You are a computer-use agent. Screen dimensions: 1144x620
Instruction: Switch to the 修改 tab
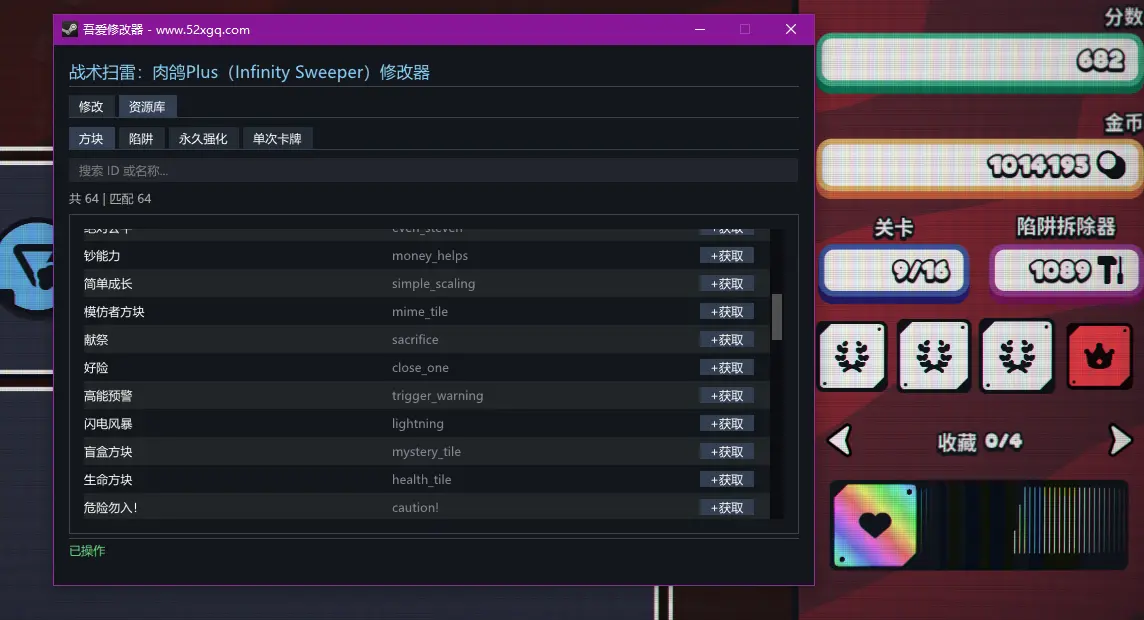point(91,106)
